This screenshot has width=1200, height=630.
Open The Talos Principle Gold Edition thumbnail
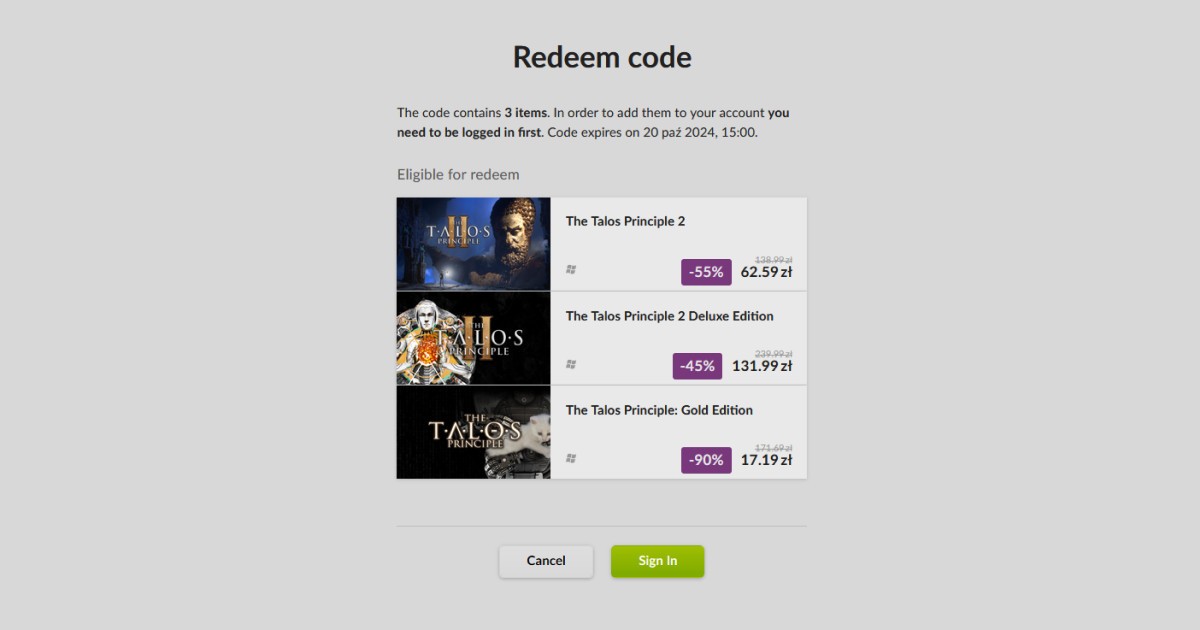(474, 432)
